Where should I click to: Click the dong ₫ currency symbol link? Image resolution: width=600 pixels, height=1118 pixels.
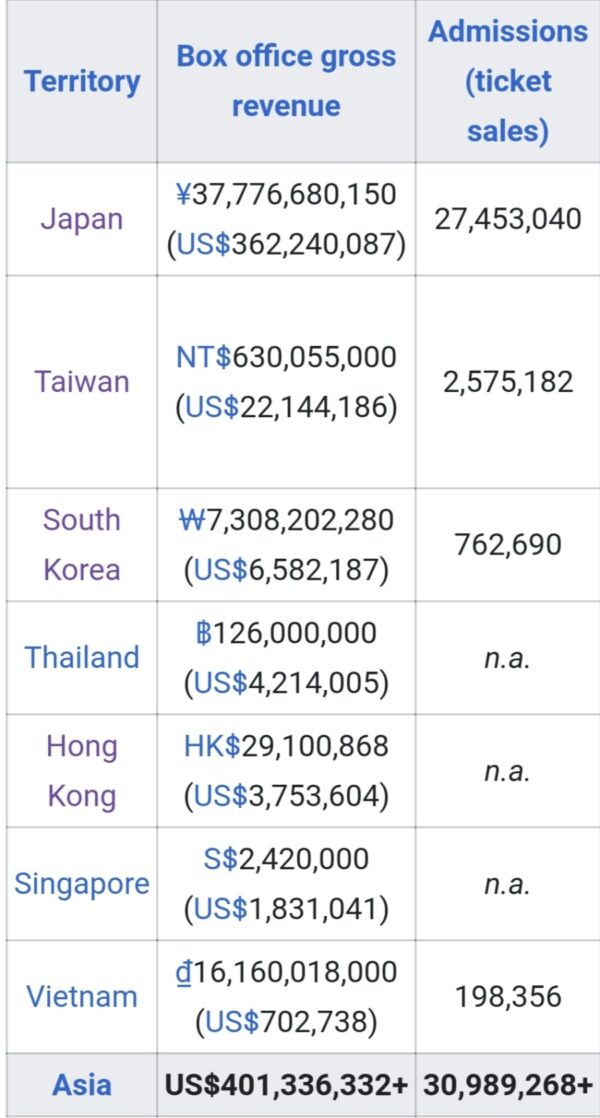(181, 972)
